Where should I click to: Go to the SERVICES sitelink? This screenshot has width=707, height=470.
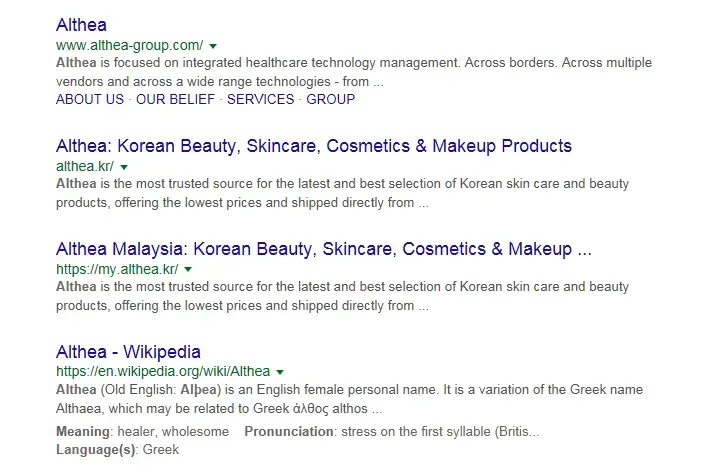(x=260, y=99)
